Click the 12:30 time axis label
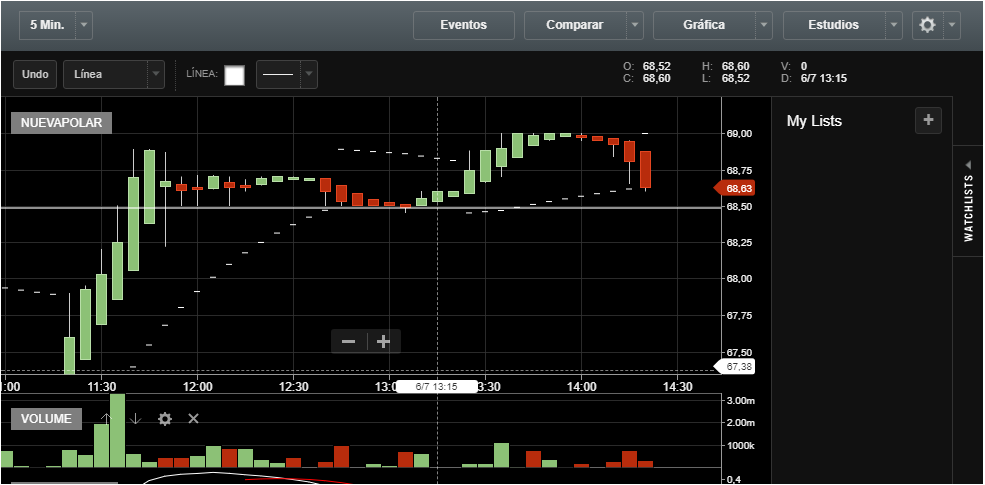 (293, 387)
